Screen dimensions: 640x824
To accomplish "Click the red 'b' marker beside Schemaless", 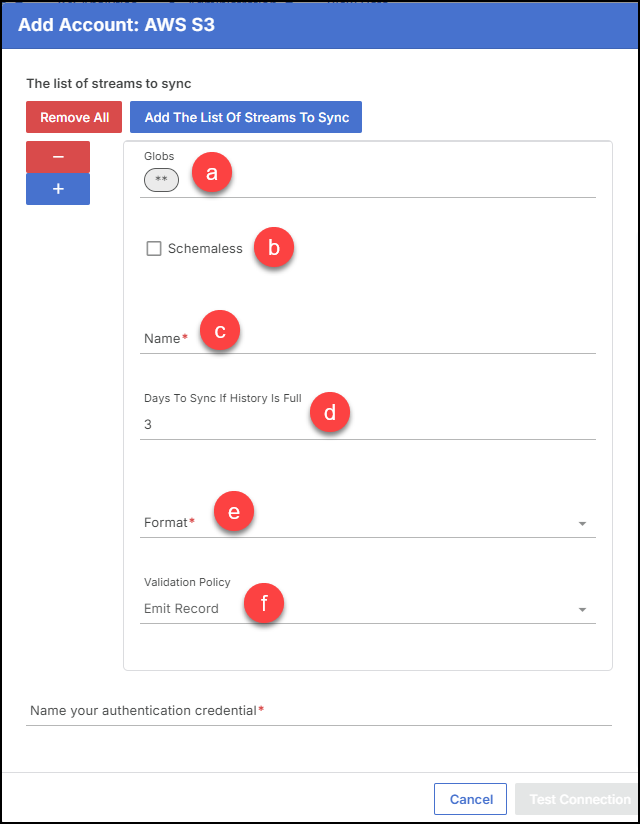I will [274, 247].
